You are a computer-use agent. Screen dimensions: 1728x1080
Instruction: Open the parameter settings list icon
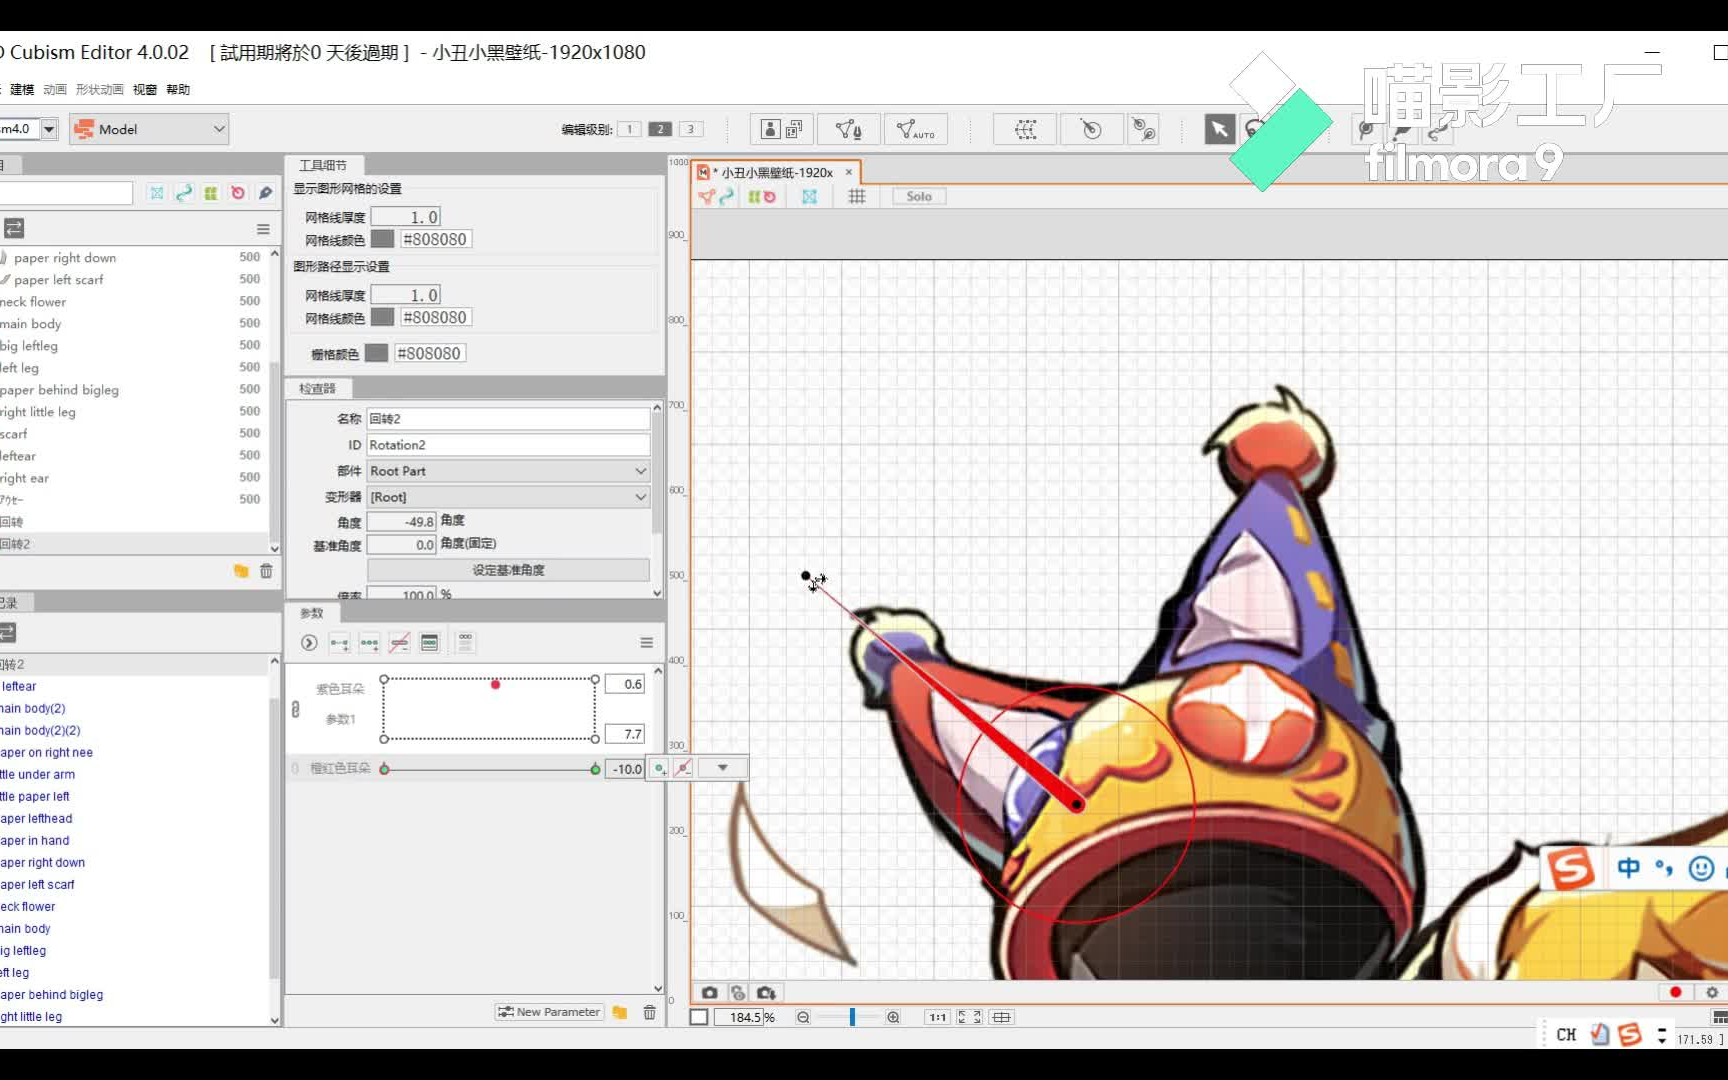429,643
